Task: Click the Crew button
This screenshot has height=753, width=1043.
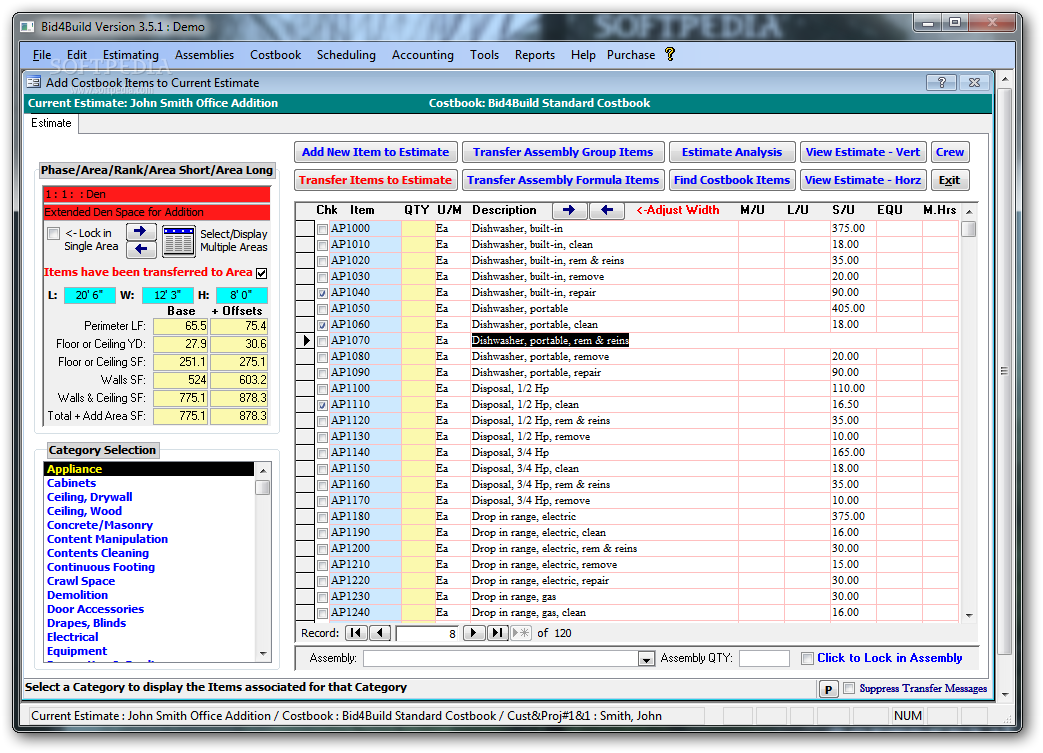Action: coord(950,152)
